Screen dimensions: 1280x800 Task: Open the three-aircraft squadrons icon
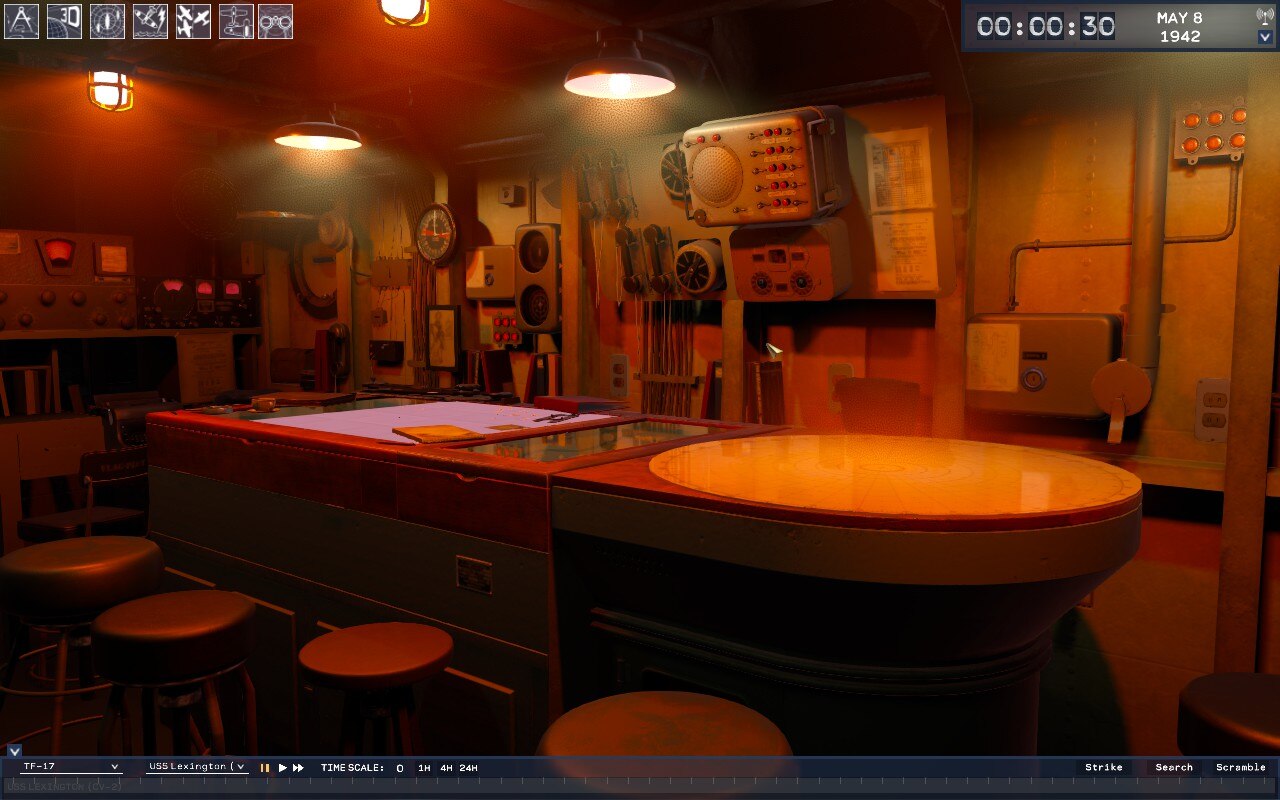pos(193,21)
